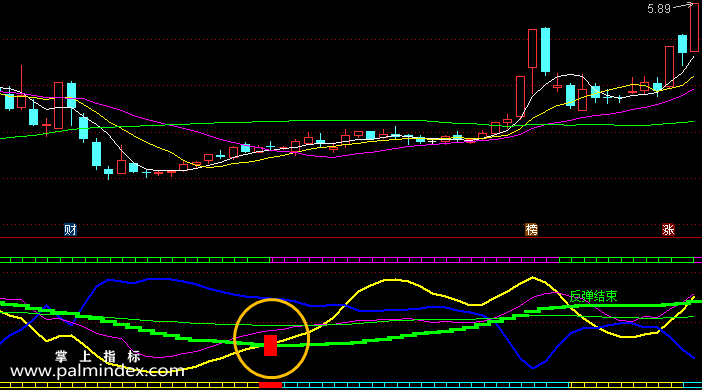
Task: Open the www.palmindex.com watermark link
Action: 97,371
